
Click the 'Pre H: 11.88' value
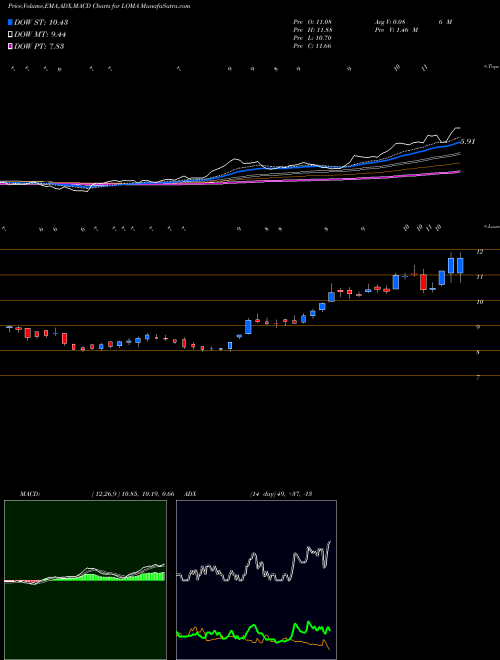tap(312, 30)
